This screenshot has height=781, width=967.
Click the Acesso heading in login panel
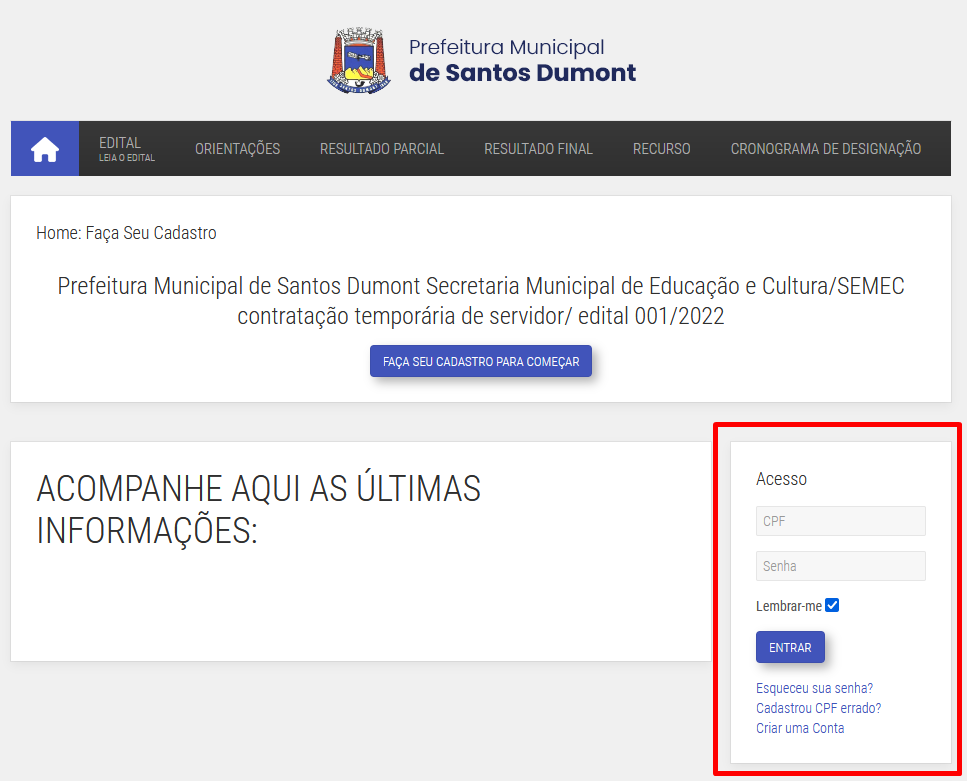pyautogui.click(x=781, y=479)
